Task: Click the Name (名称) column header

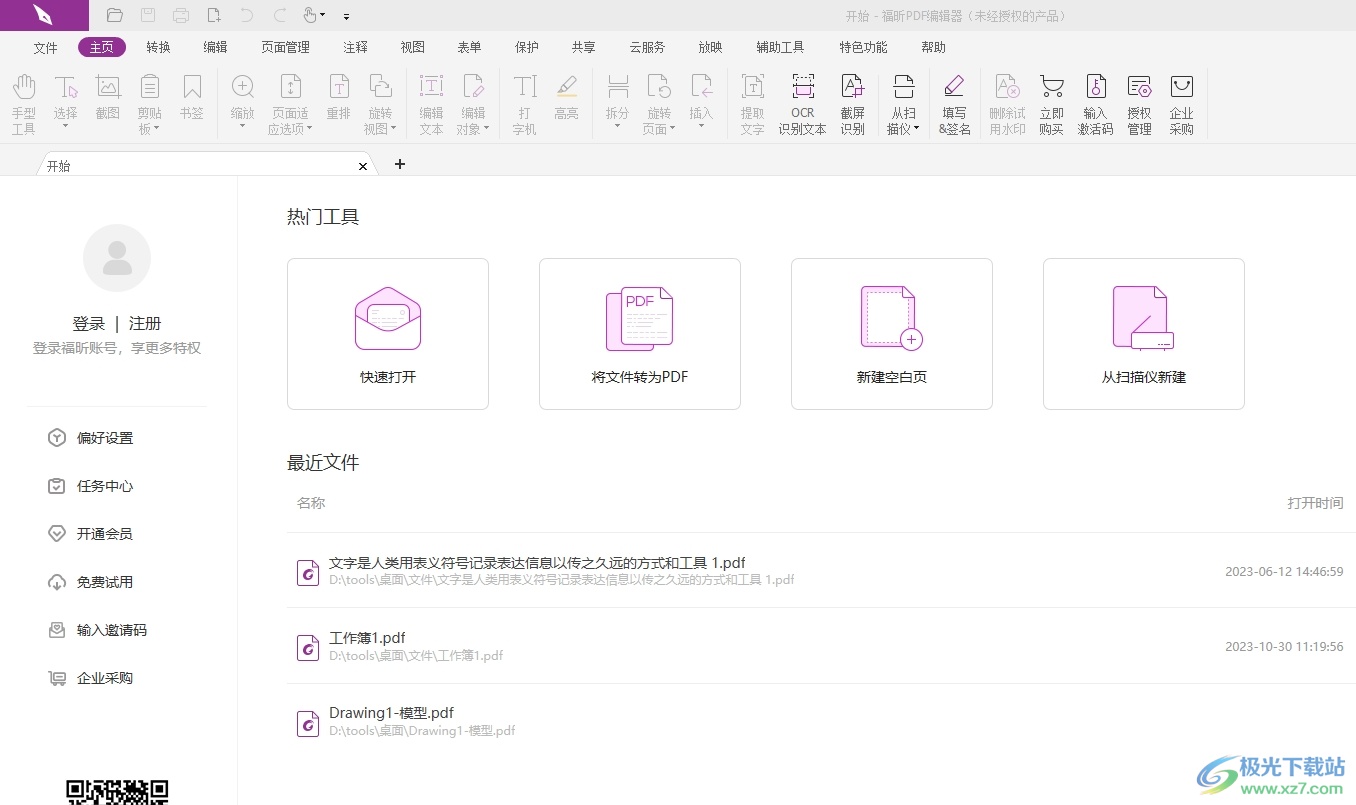Action: click(x=311, y=503)
